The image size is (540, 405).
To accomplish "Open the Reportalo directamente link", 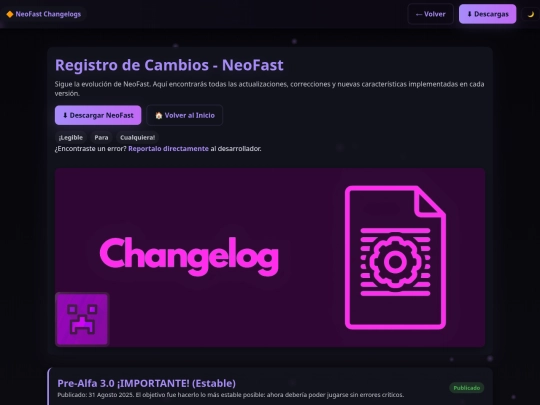I will (x=168, y=149).
